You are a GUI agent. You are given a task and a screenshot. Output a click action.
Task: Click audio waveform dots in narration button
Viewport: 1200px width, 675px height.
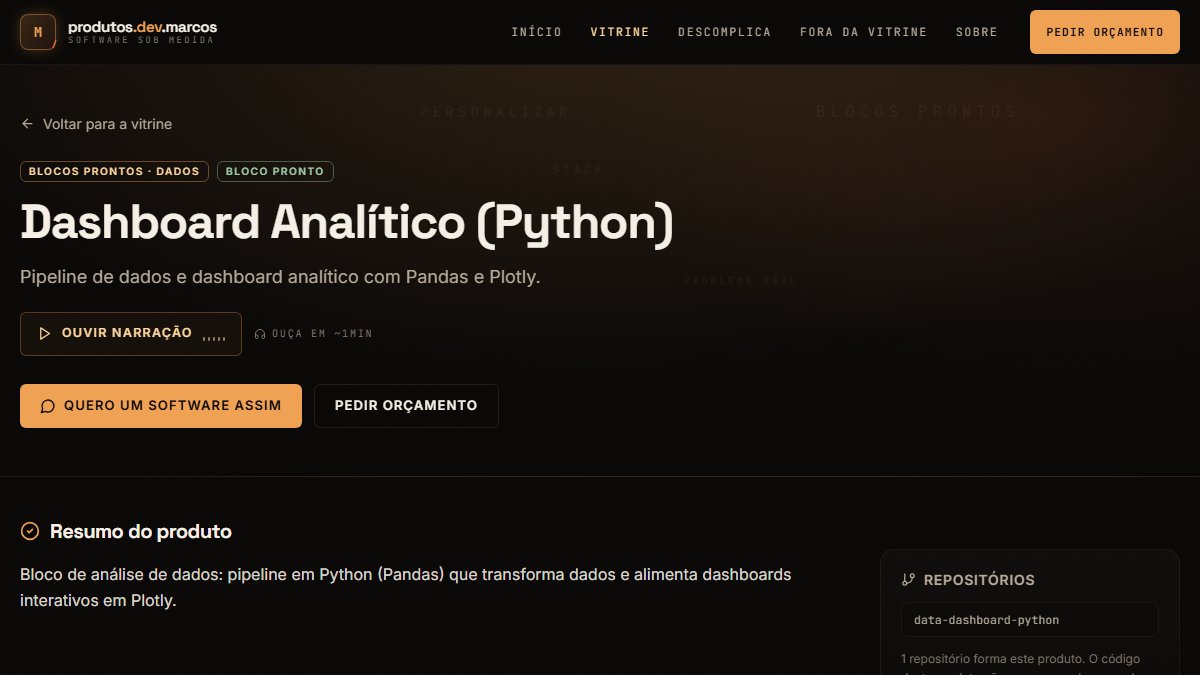pos(214,338)
